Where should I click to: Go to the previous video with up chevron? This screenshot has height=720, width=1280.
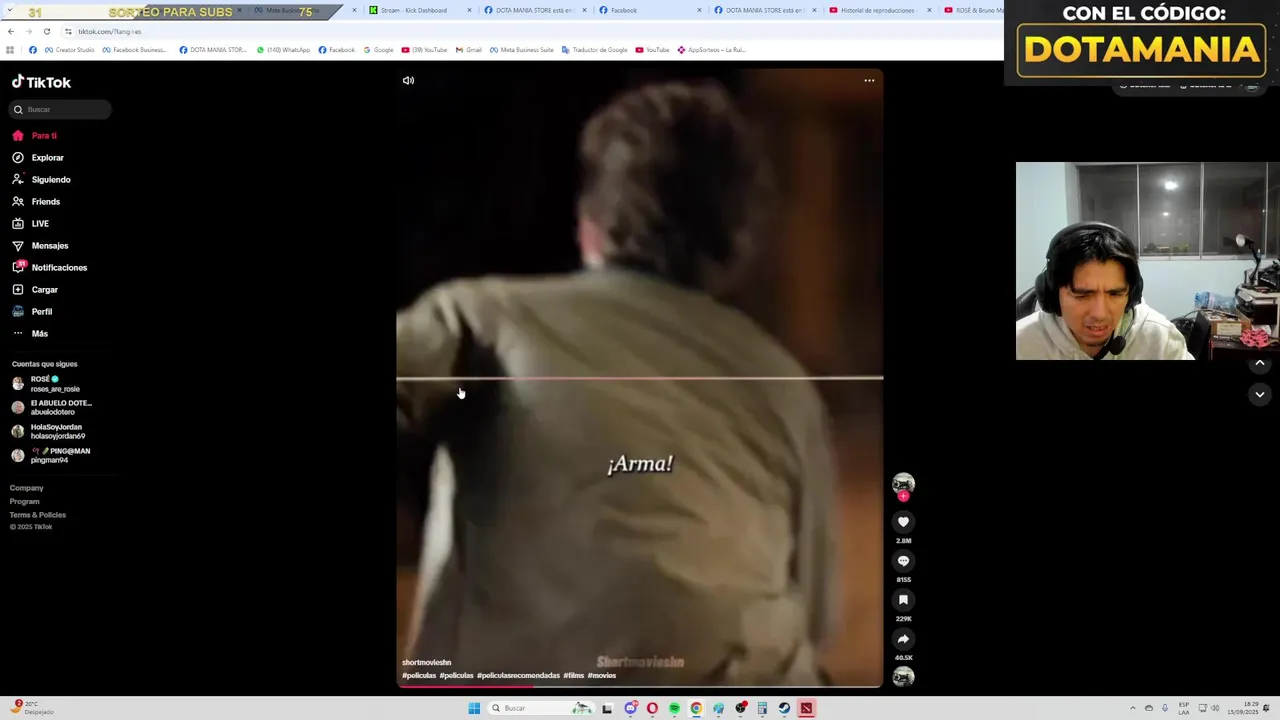[x=1260, y=363]
